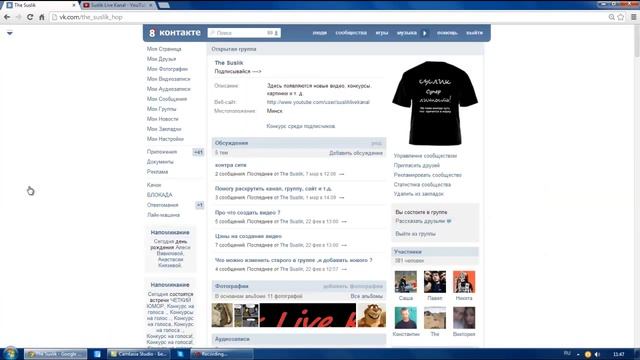Image resolution: width=640 pixels, height=360 pixels.
Task: Open Статистика сообщества
Action: click(x=422, y=184)
